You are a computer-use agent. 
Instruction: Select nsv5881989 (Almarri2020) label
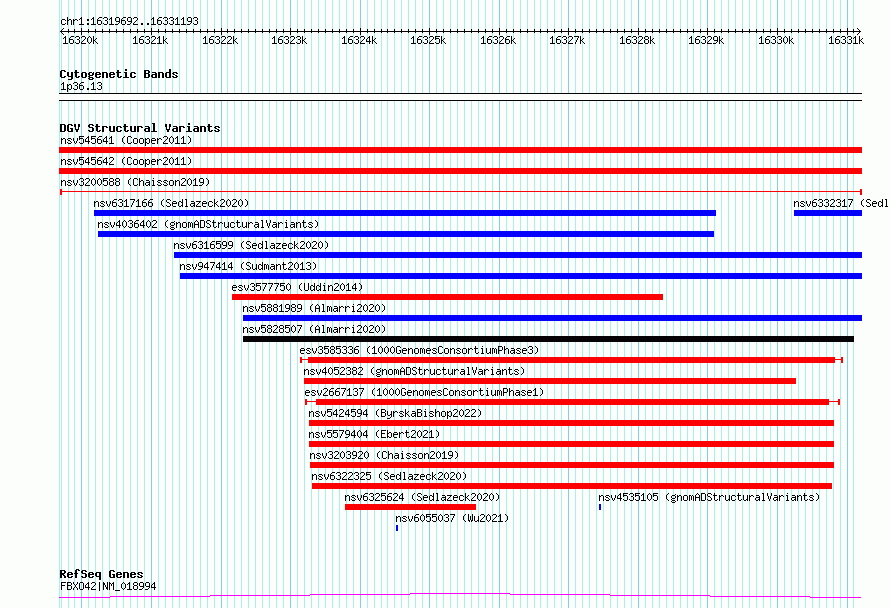(314, 308)
